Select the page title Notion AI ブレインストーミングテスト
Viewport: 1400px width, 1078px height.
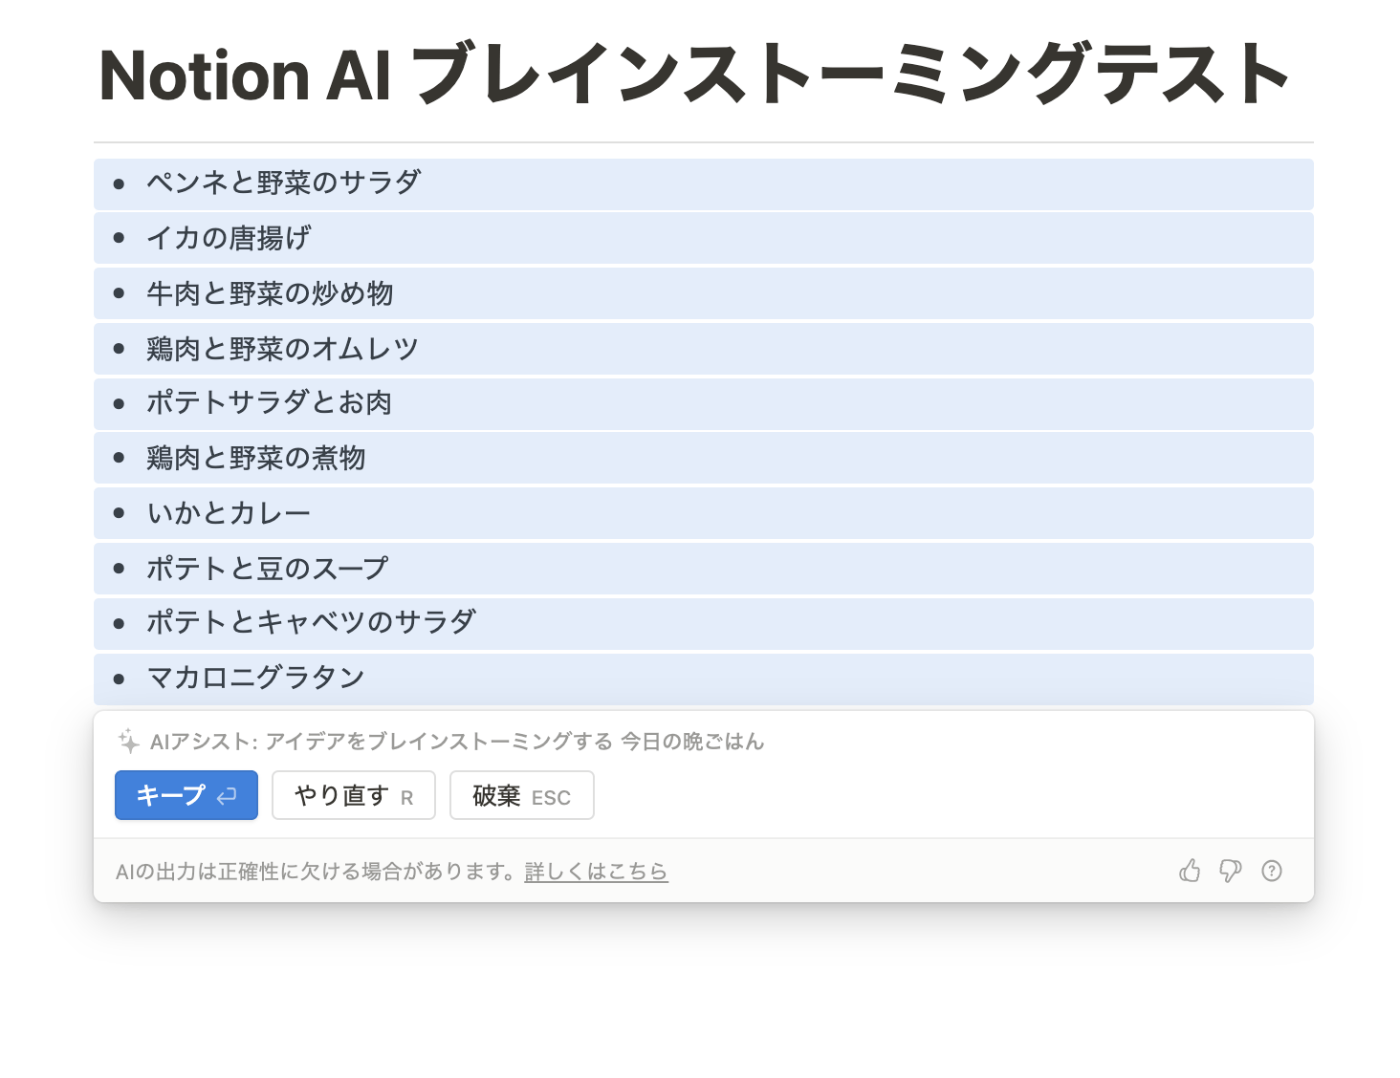pos(696,75)
